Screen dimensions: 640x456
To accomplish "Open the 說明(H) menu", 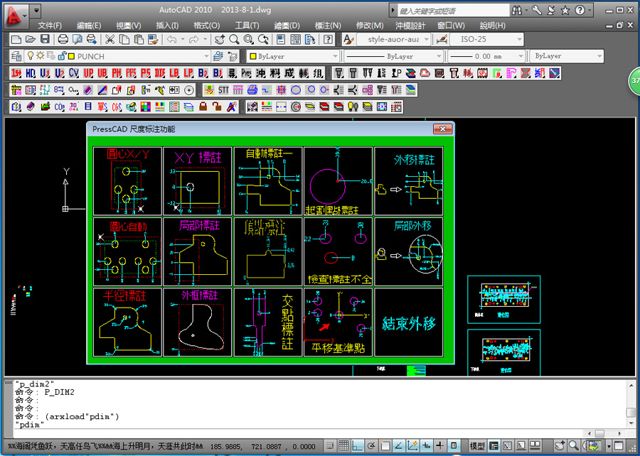I will coord(493,26).
